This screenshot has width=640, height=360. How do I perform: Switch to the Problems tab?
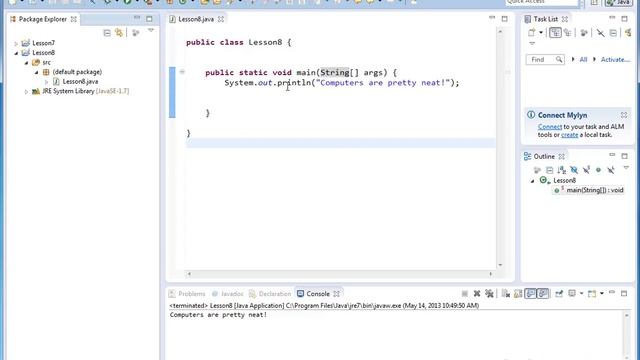click(191, 294)
